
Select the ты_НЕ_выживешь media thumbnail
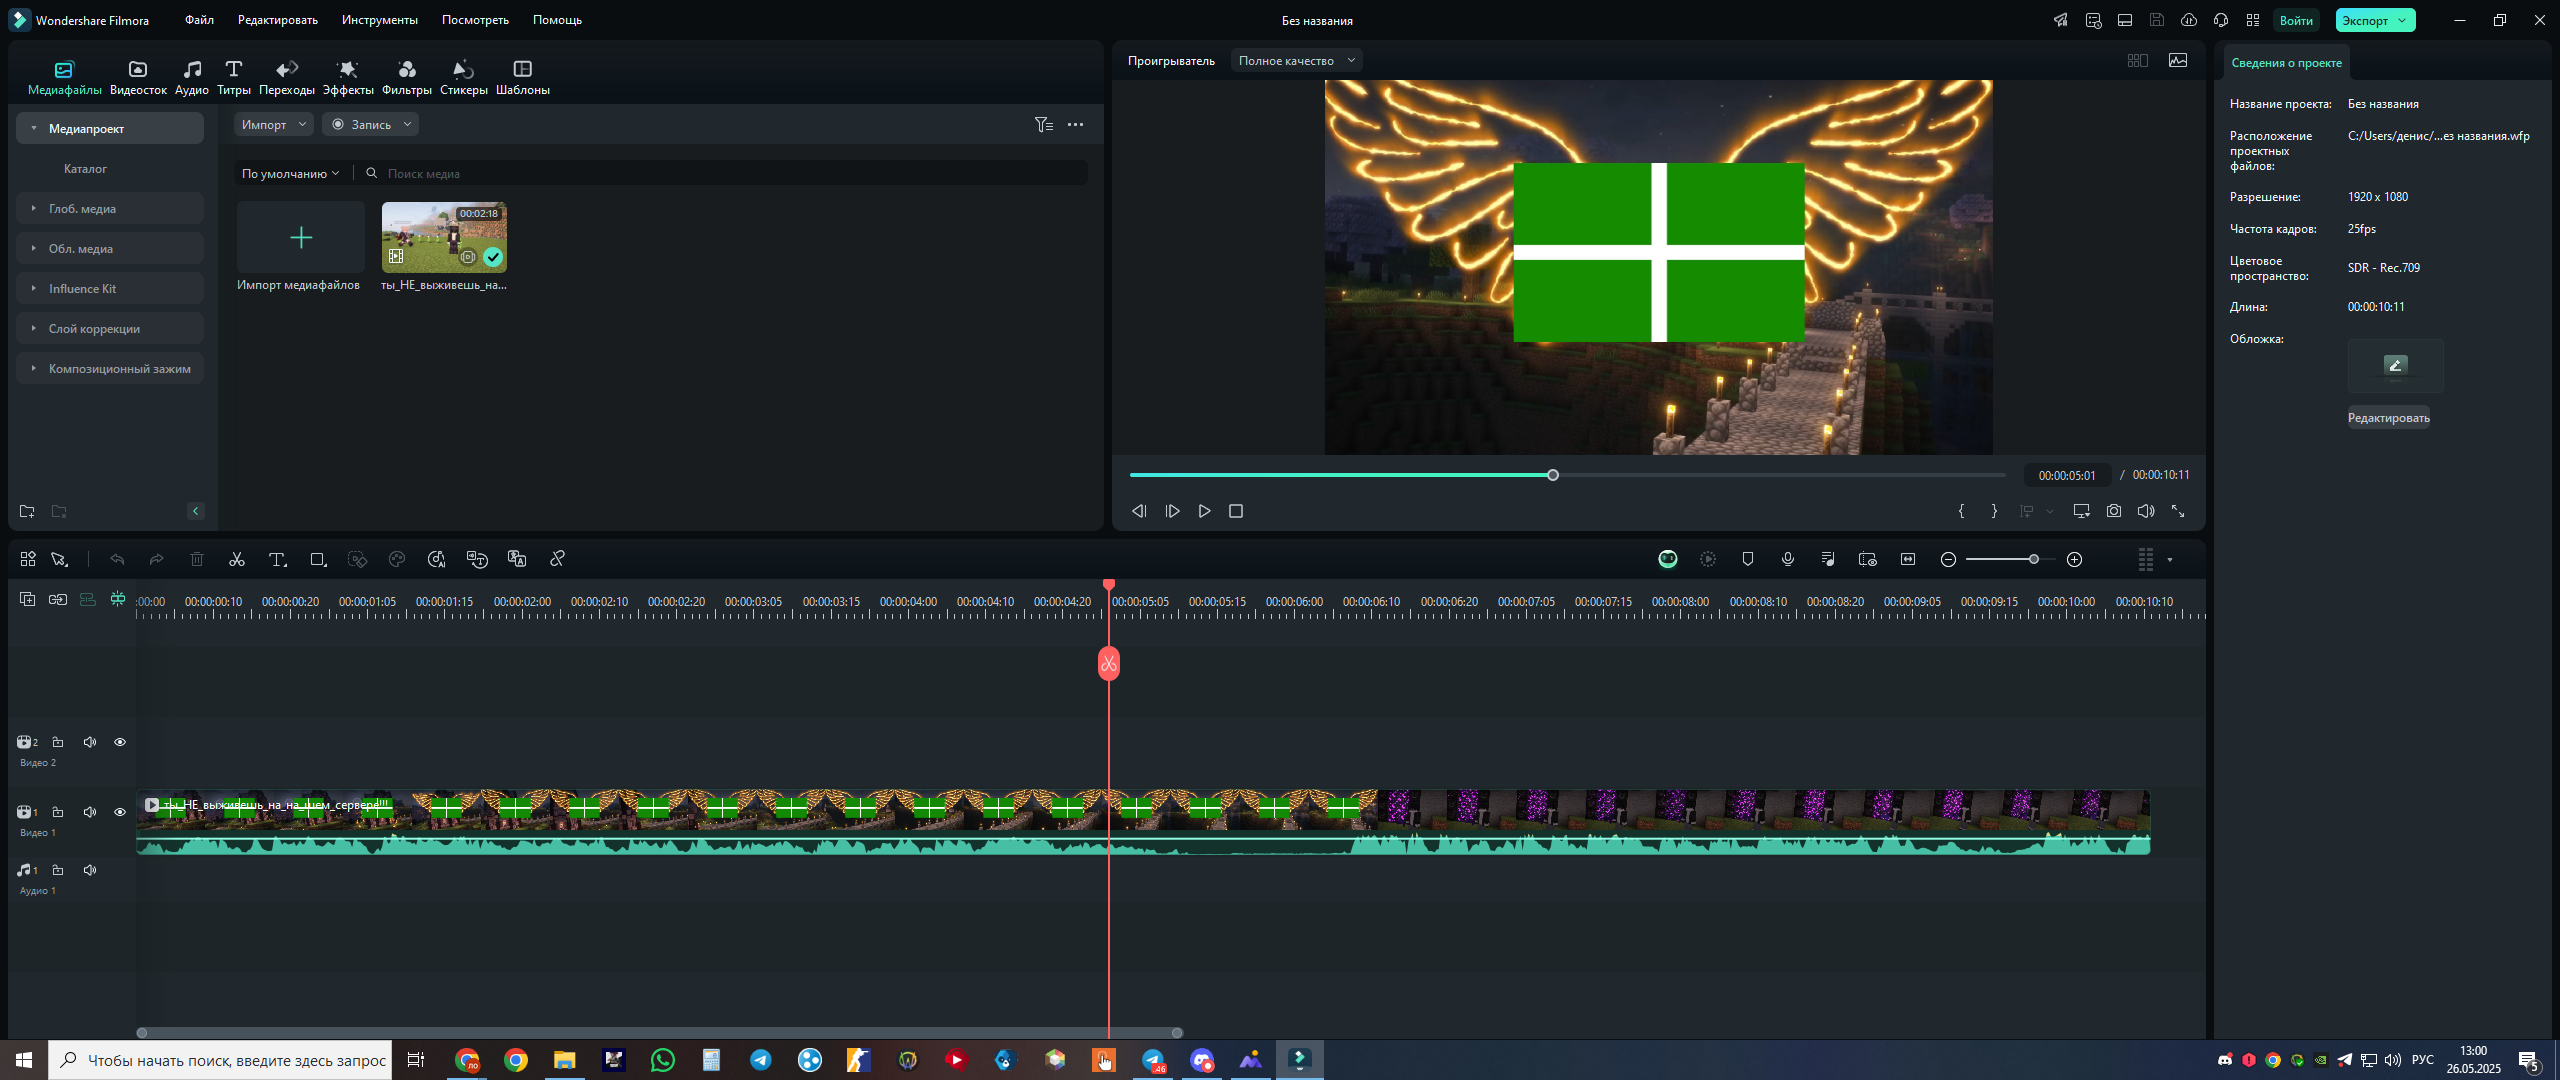444,237
